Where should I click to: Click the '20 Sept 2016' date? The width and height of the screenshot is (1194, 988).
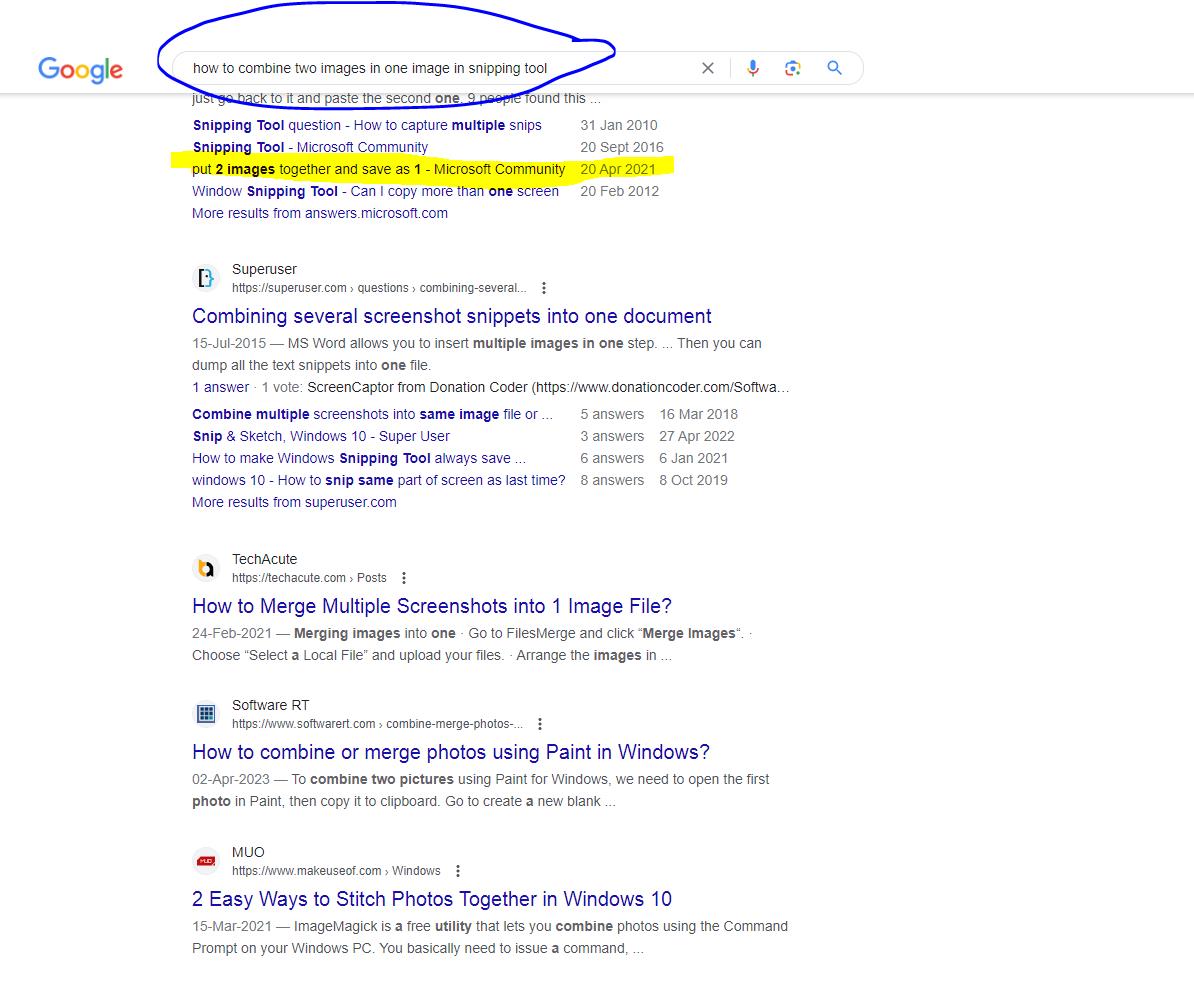(621, 147)
